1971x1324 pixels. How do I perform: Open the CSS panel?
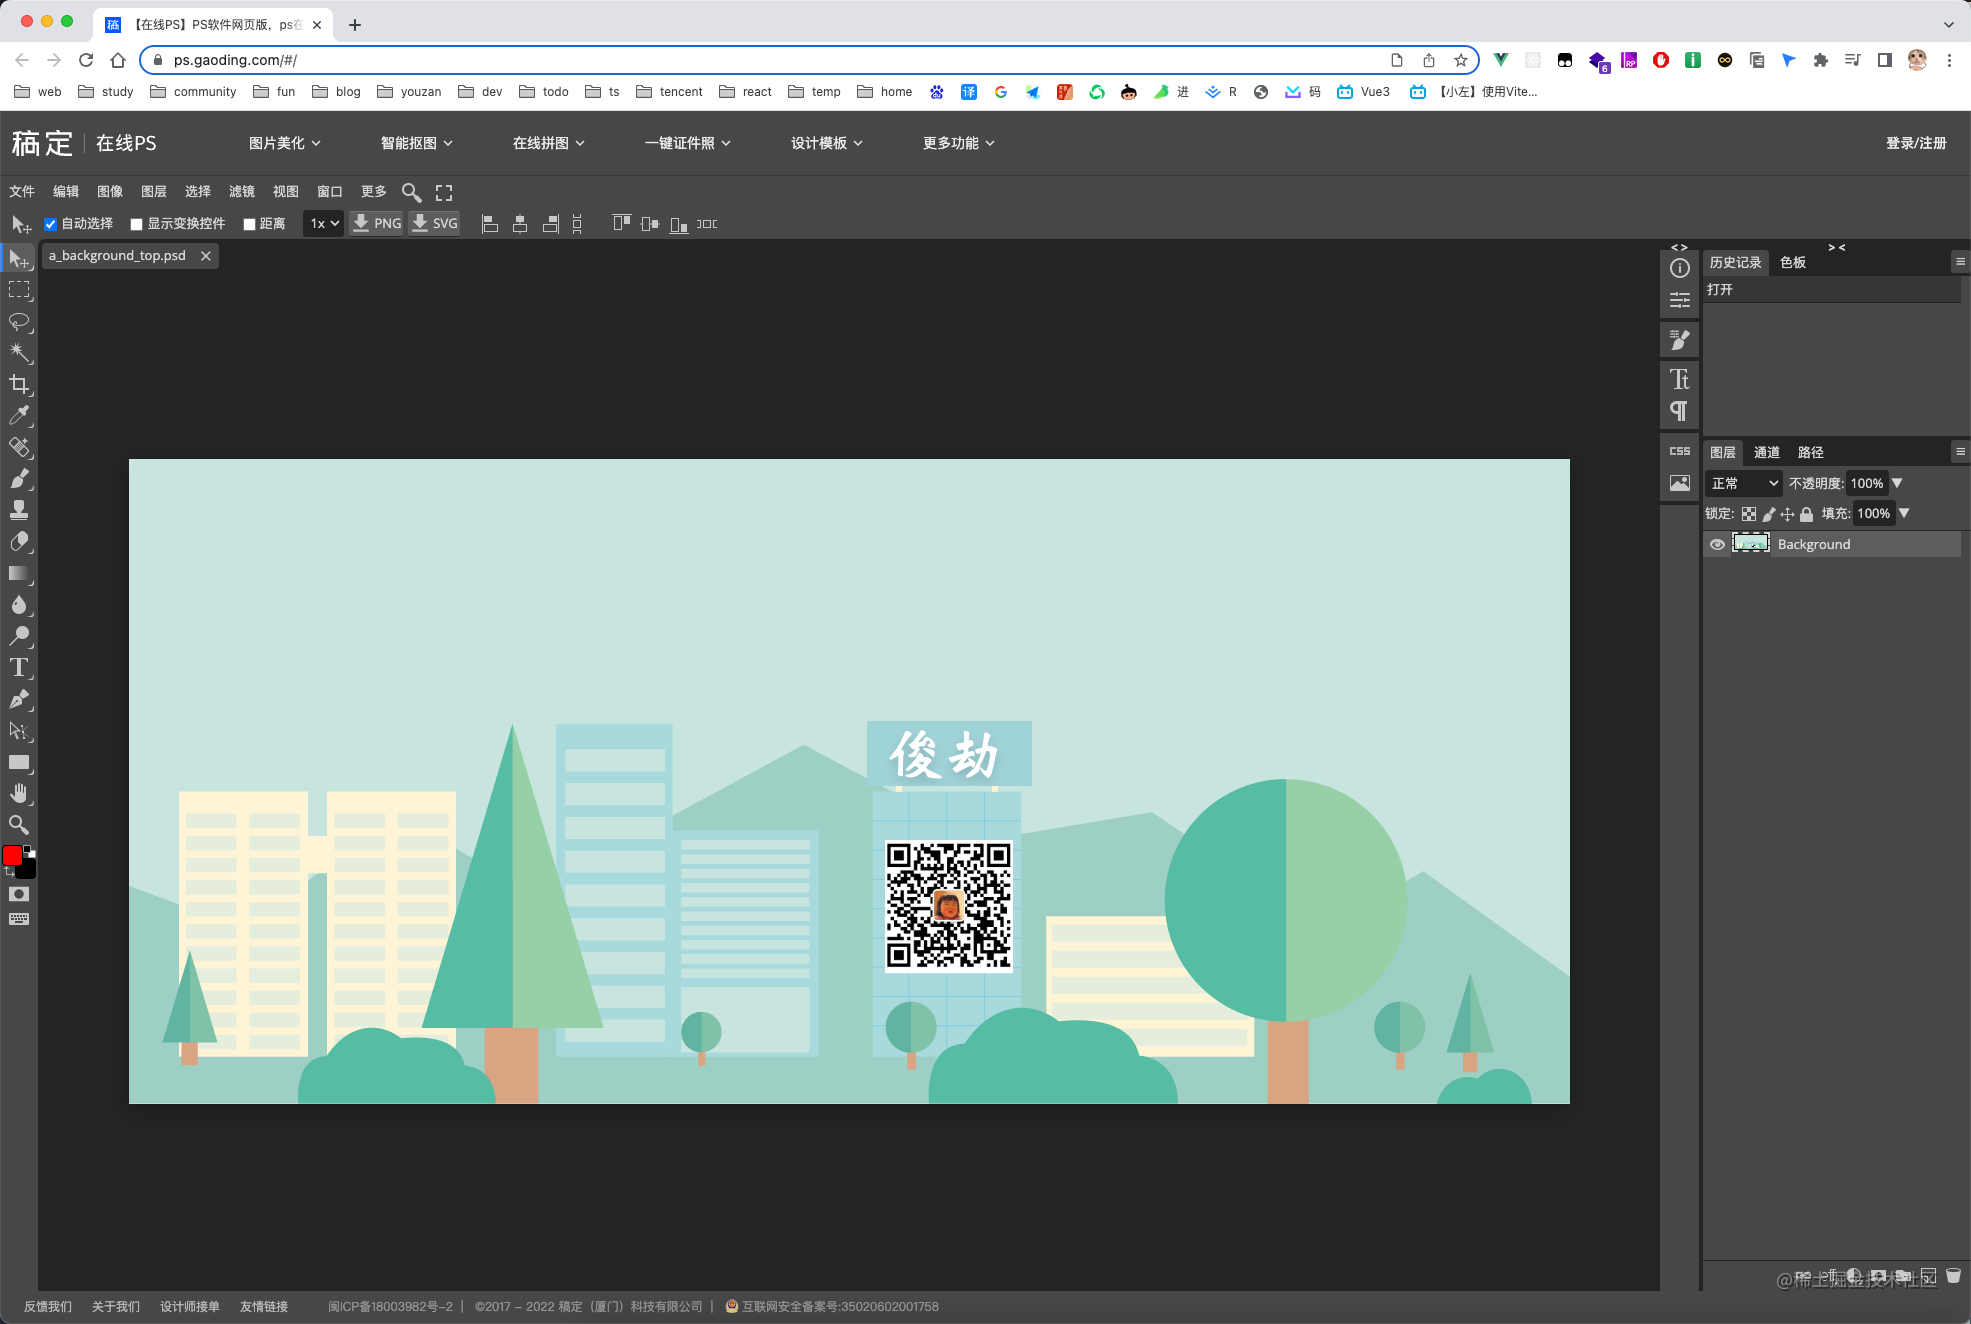pyautogui.click(x=1680, y=451)
